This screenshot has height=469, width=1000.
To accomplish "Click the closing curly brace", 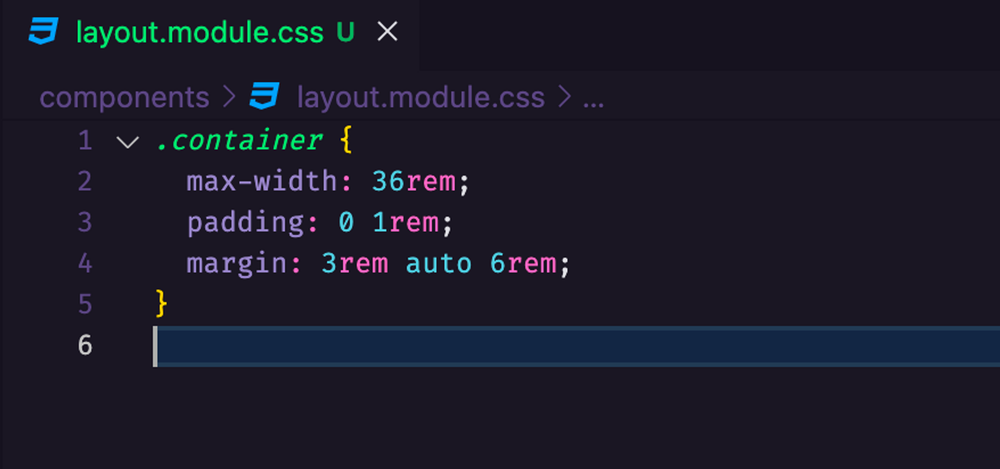I will click(x=162, y=303).
